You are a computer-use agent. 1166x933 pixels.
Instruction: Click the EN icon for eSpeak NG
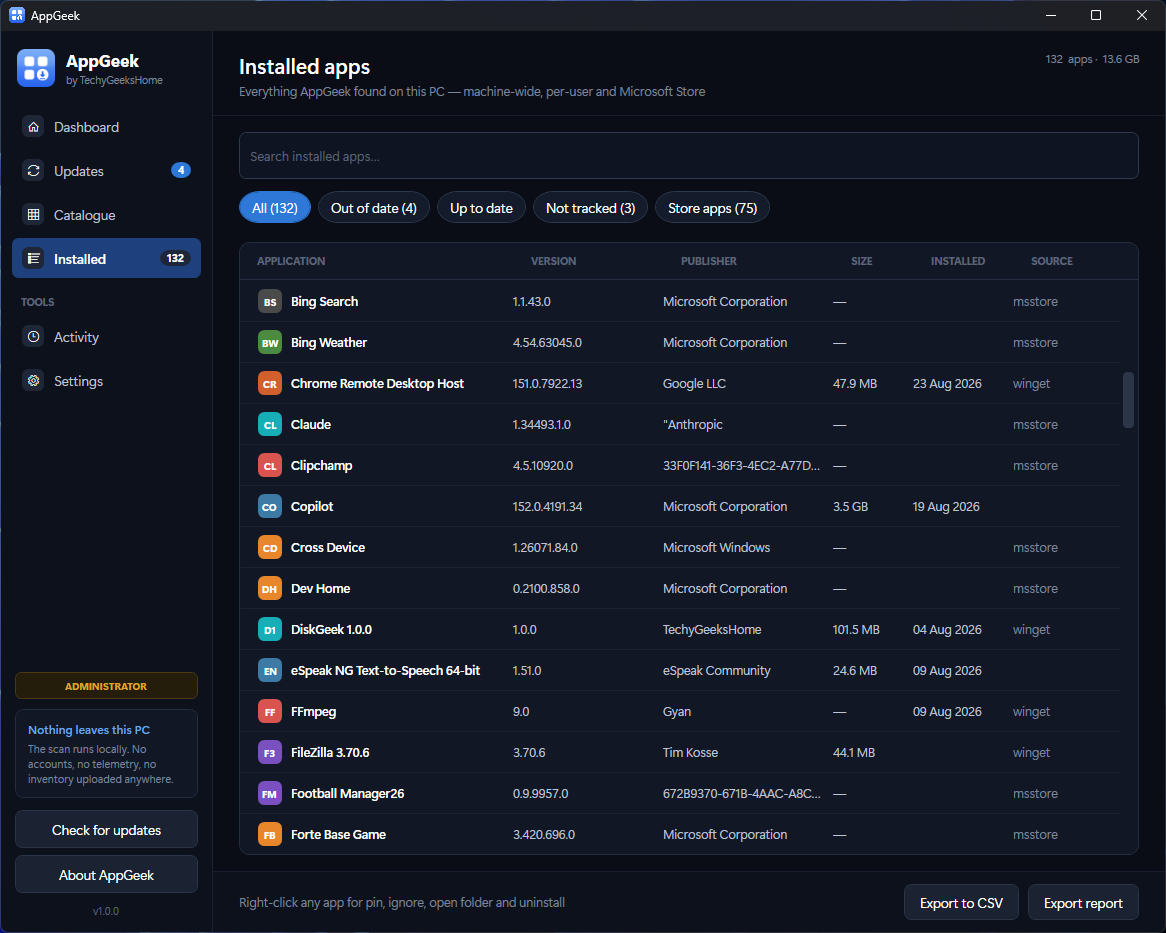(269, 671)
